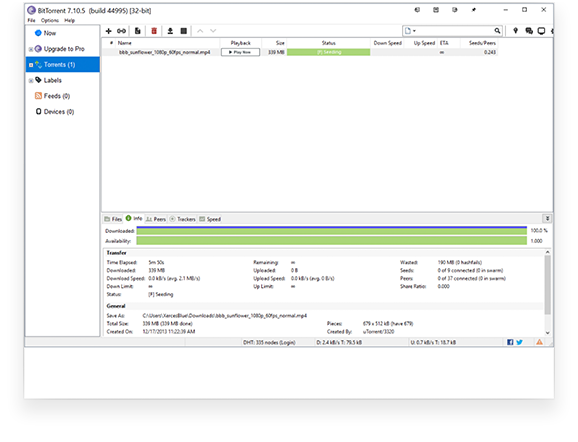The height and width of the screenshot is (442, 578).
Task: Sort by the Seeds/Peers column header
Action: (x=479, y=43)
